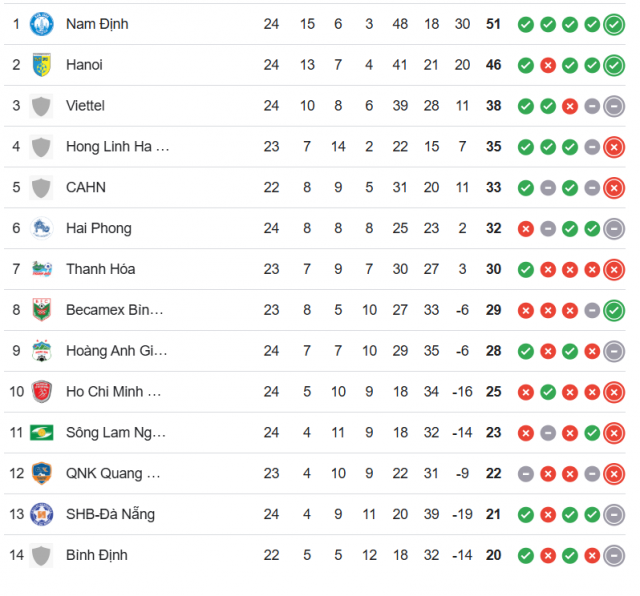Viewport: 640px width, 596px height.
Task: Click Viettel's outlined latest draw icon
Action: [614, 106]
